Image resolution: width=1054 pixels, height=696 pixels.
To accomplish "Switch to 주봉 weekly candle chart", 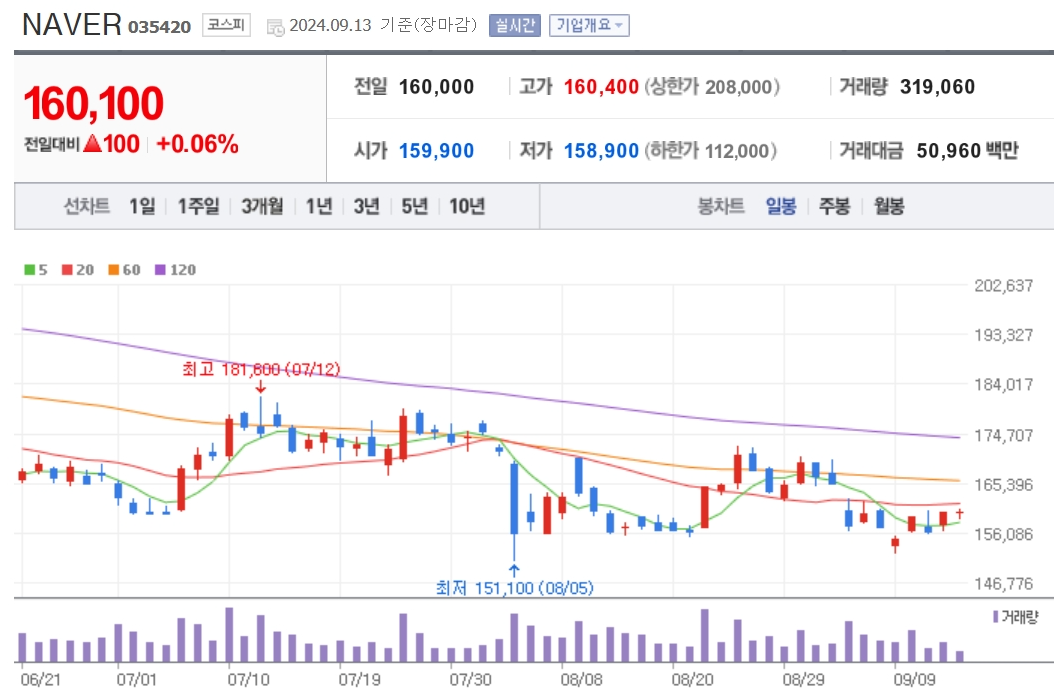I will (834, 206).
